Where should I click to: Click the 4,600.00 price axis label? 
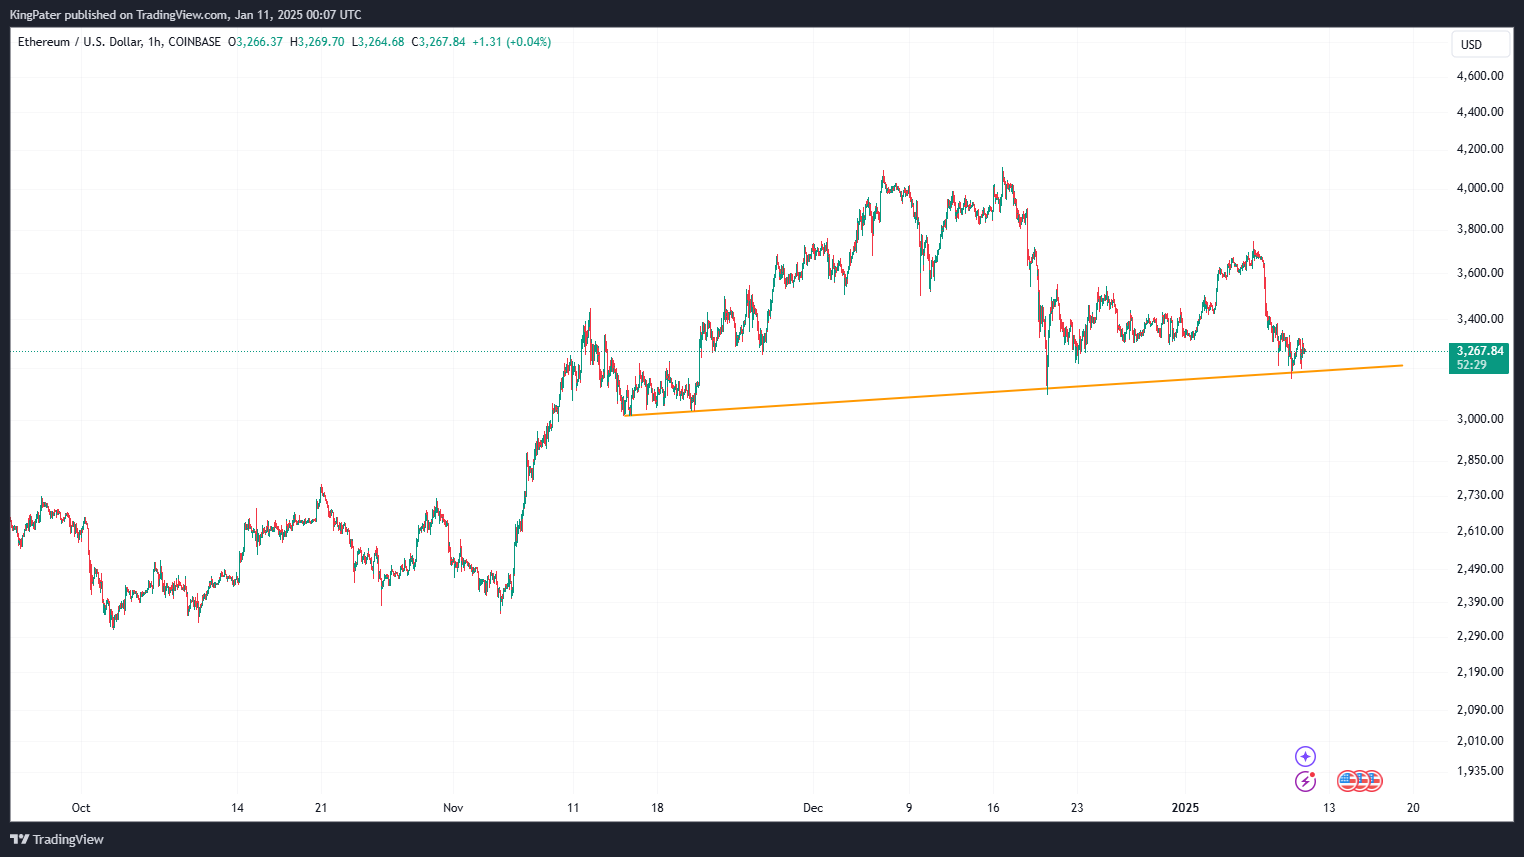tap(1480, 76)
